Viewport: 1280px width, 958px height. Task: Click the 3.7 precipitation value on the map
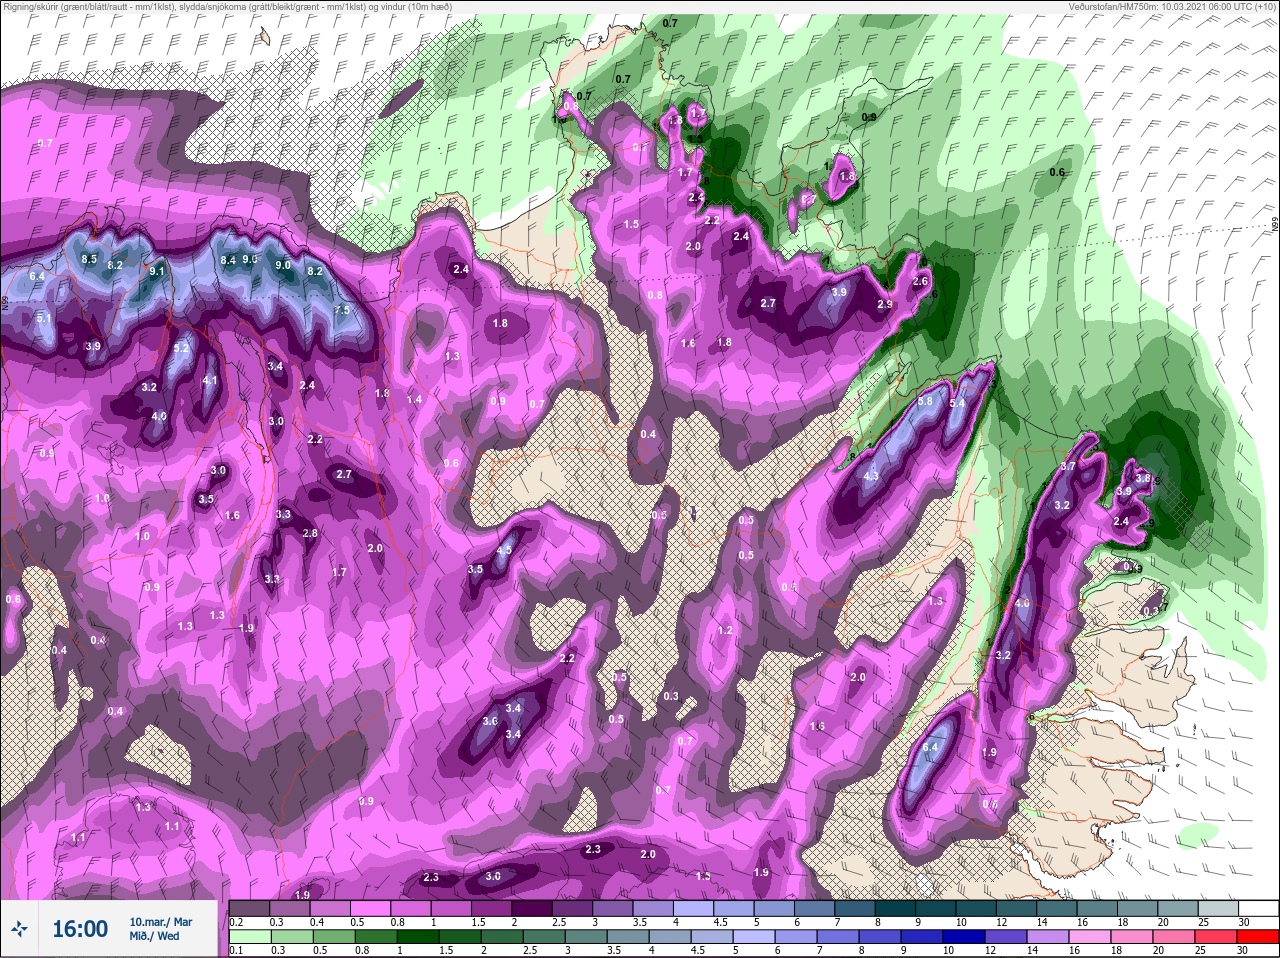(x=1067, y=466)
